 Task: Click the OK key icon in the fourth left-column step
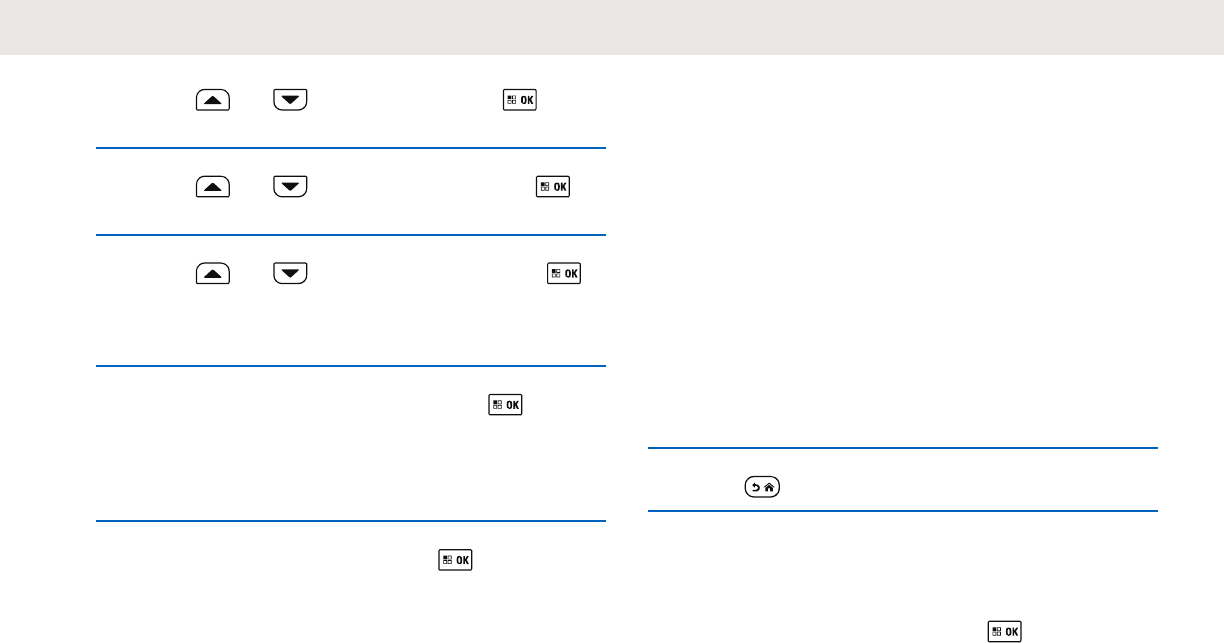[505, 404]
